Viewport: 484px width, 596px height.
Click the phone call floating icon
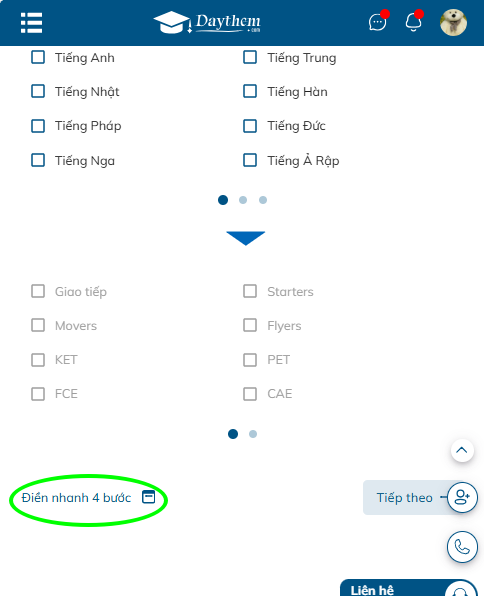click(x=462, y=547)
